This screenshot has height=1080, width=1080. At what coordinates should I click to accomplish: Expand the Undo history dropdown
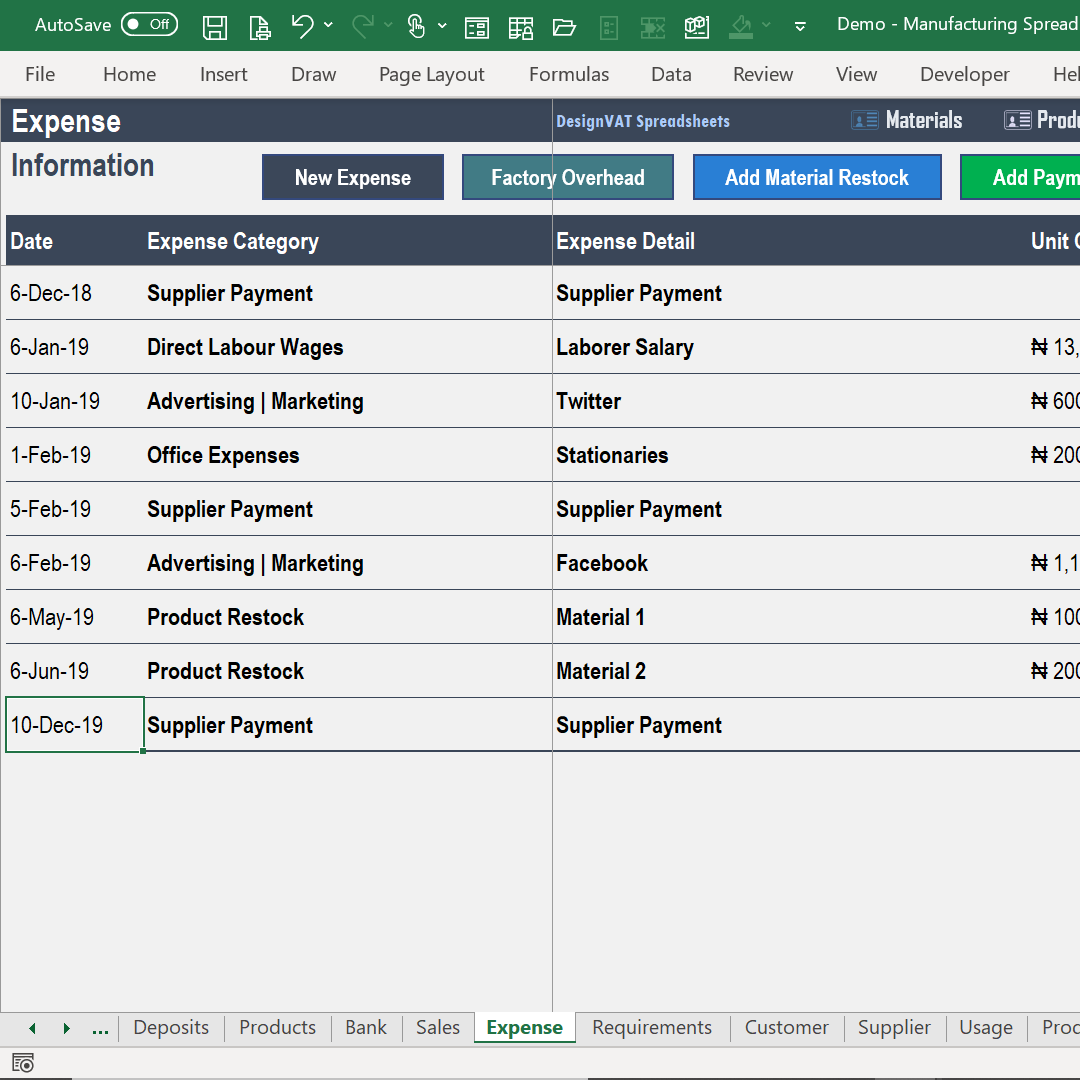tap(328, 27)
